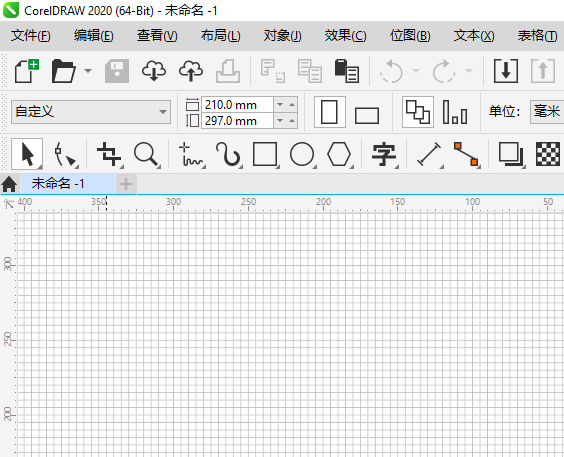The height and width of the screenshot is (457, 564).
Task: Create a new document with New icon
Action: coord(27,71)
